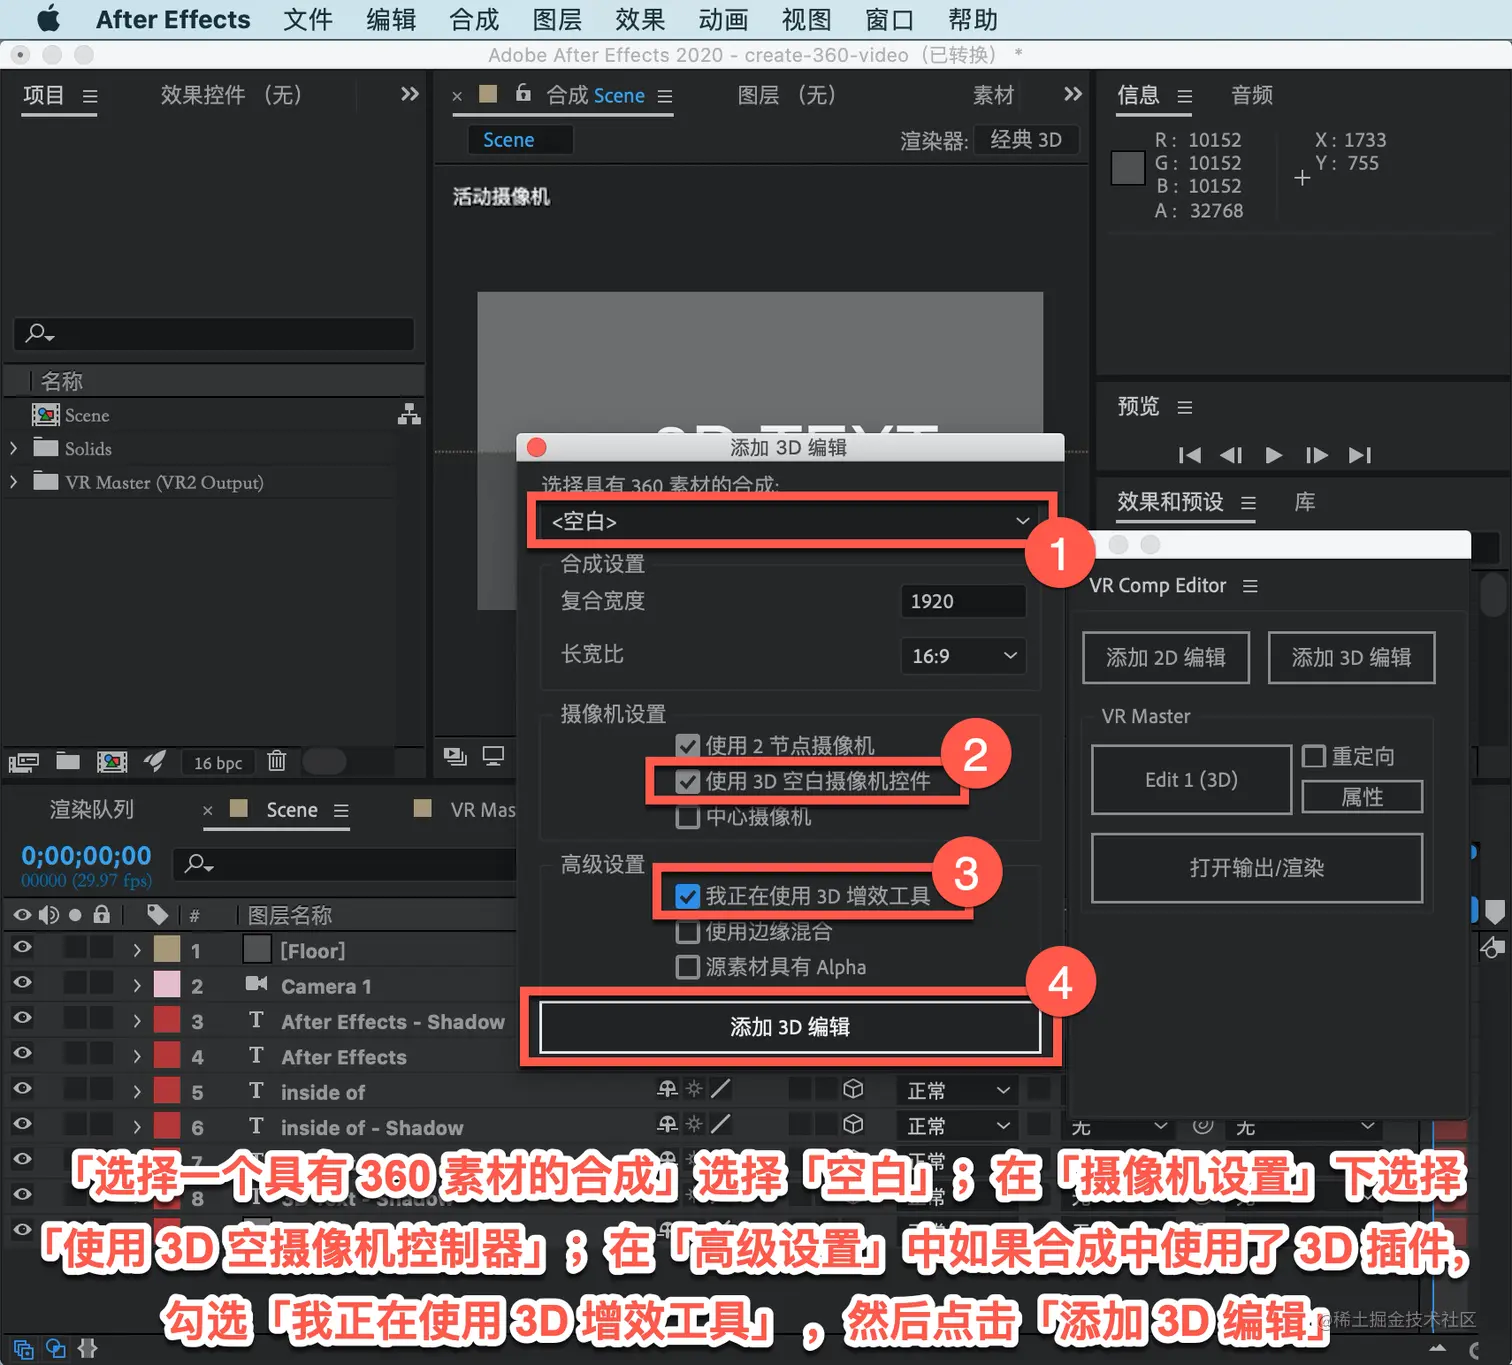Click the [Floor] layer label color swatch

167,949
